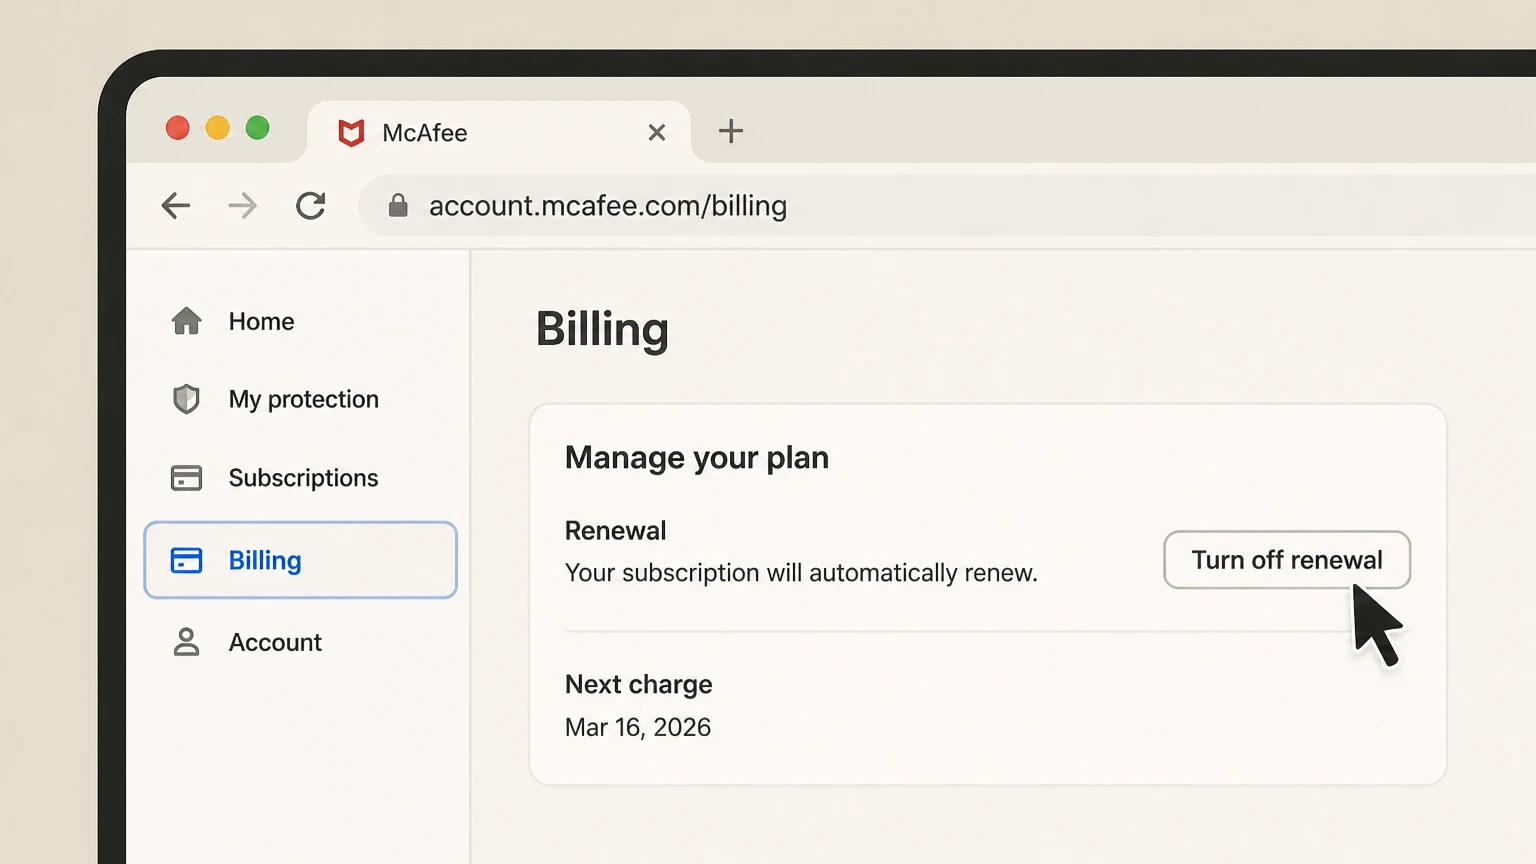The image size is (1536, 864).
Task: Reload the page with the refresh icon
Action: pos(311,206)
